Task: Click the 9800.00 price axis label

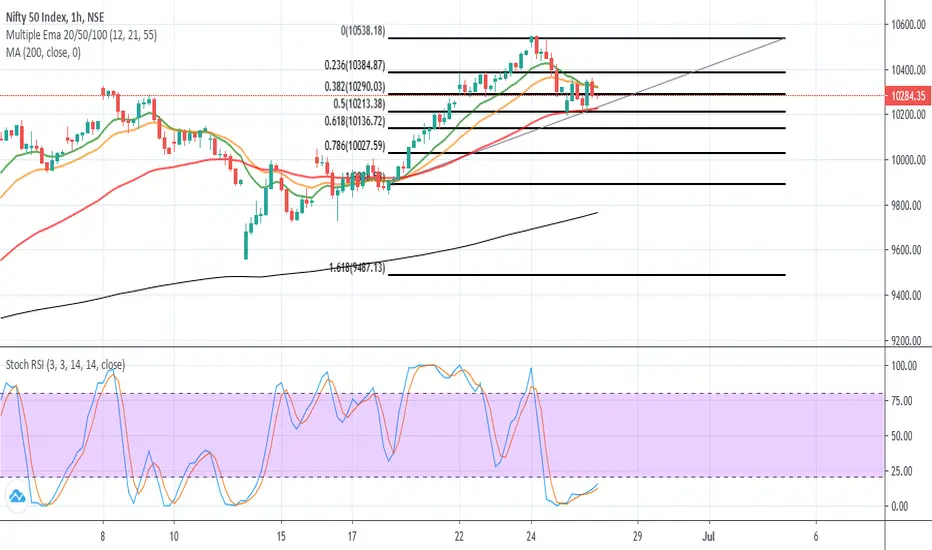Action: [908, 205]
